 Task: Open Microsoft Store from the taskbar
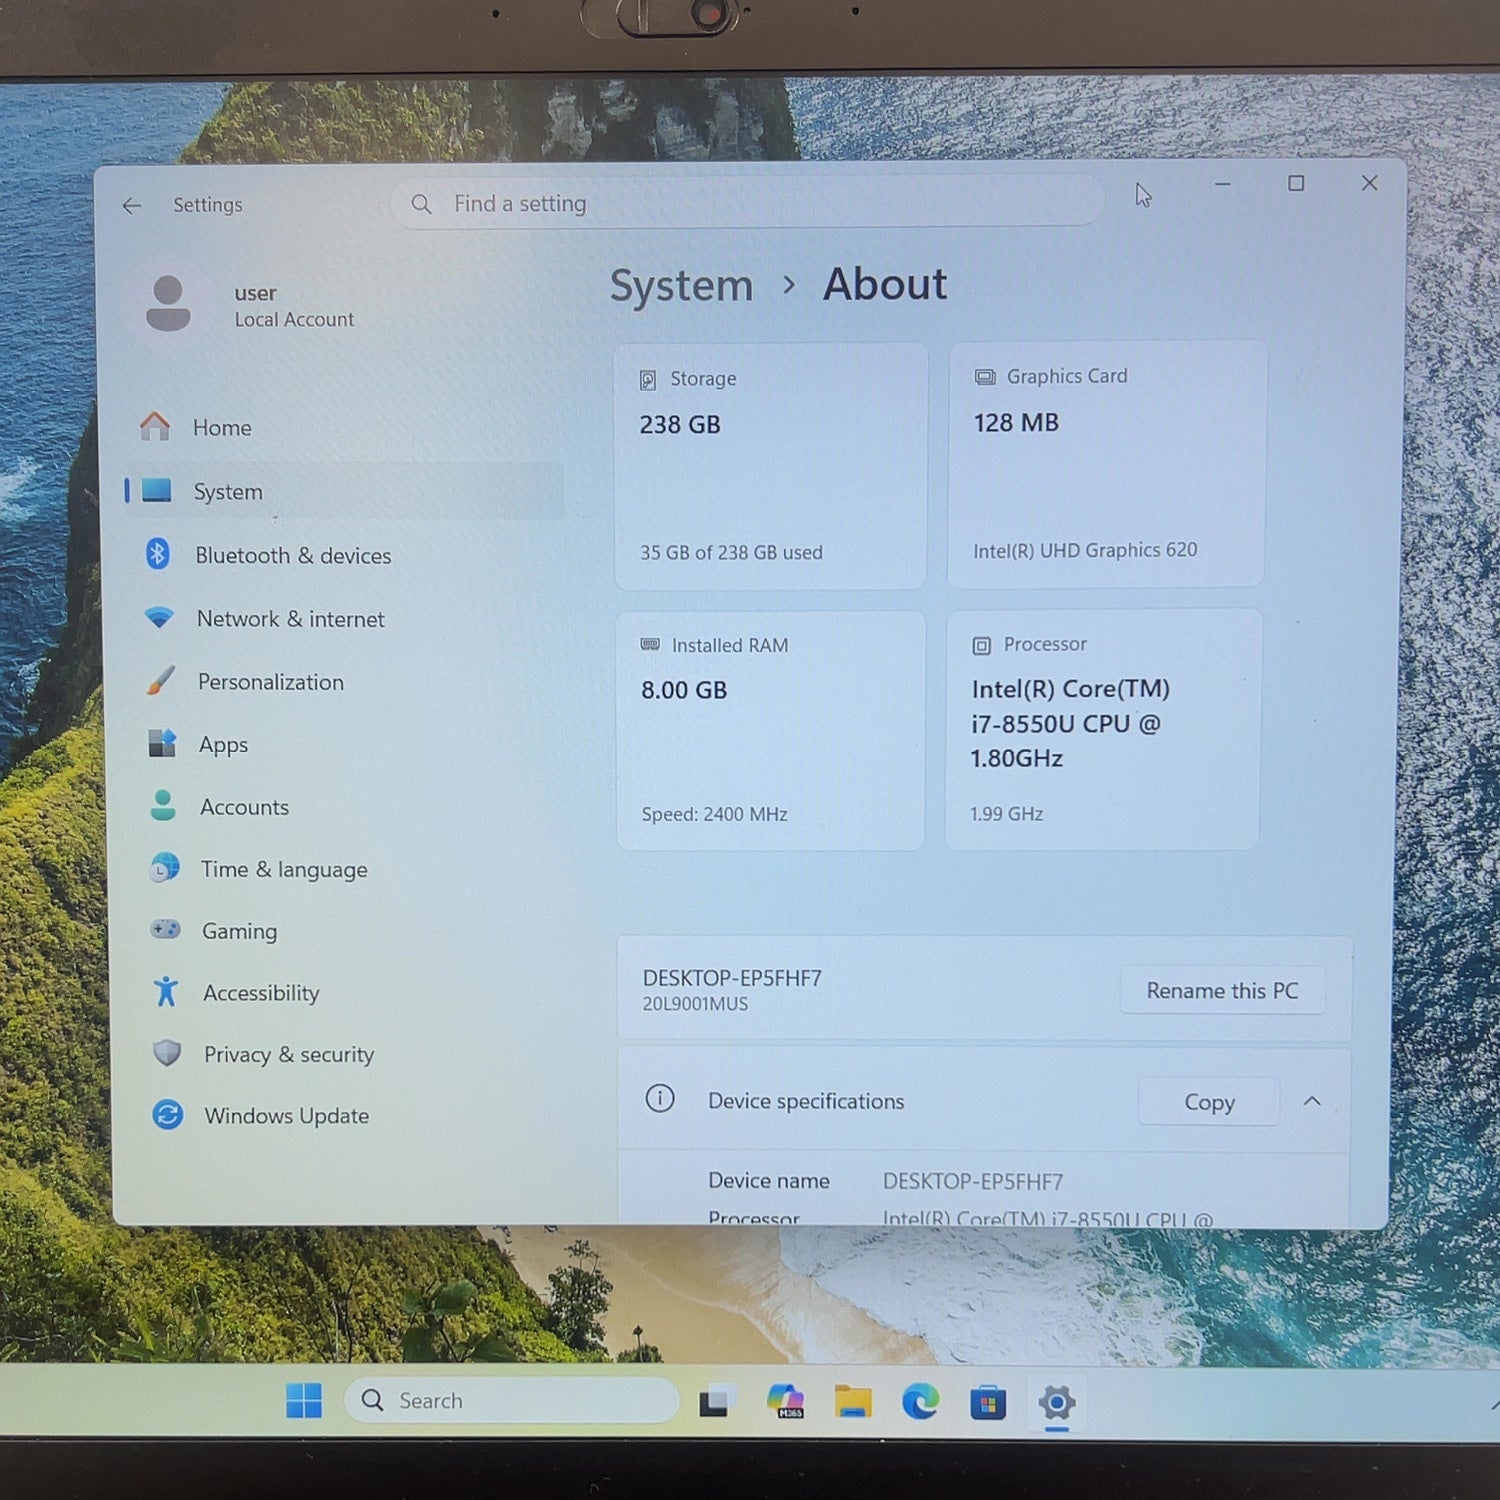988,1403
